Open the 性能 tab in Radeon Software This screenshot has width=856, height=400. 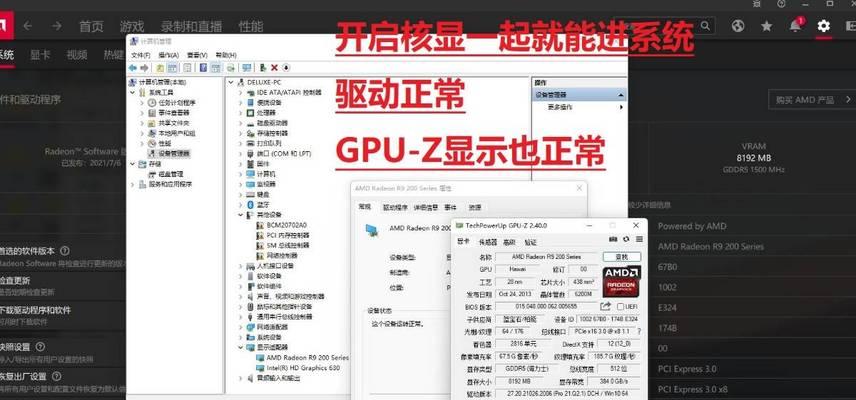[251, 26]
